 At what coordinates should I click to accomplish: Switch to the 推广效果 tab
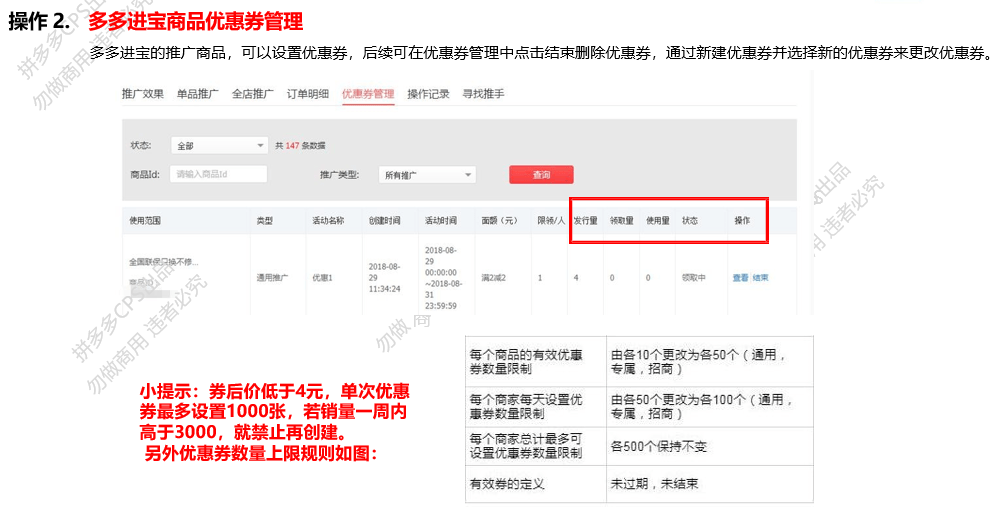pos(142,94)
